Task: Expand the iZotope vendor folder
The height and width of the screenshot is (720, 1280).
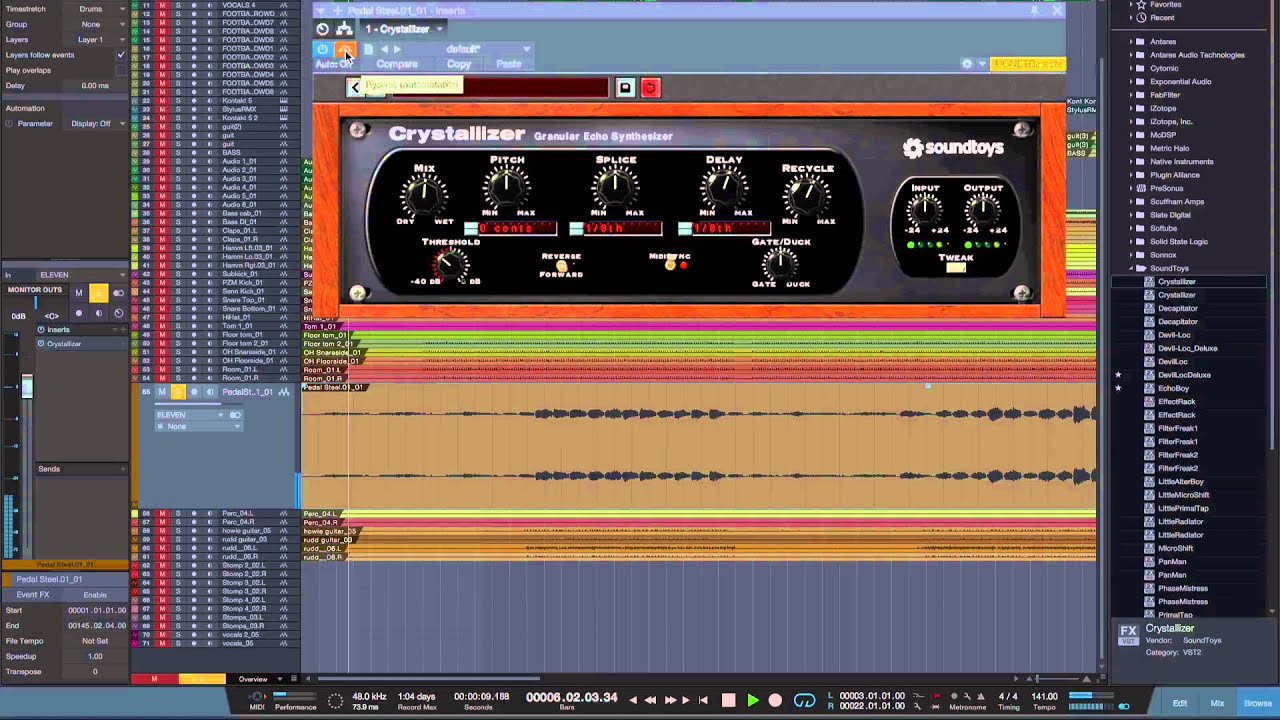Action: pos(1131,108)
